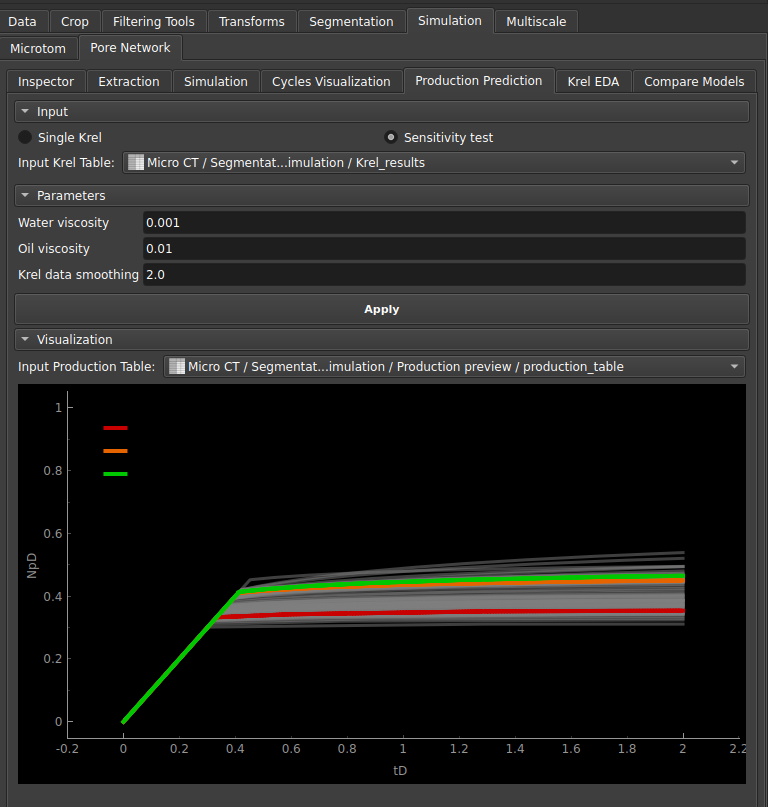Click table icon in Input Krel Table
The height and width of the screenshot is (807, 768).
[135, 163]
